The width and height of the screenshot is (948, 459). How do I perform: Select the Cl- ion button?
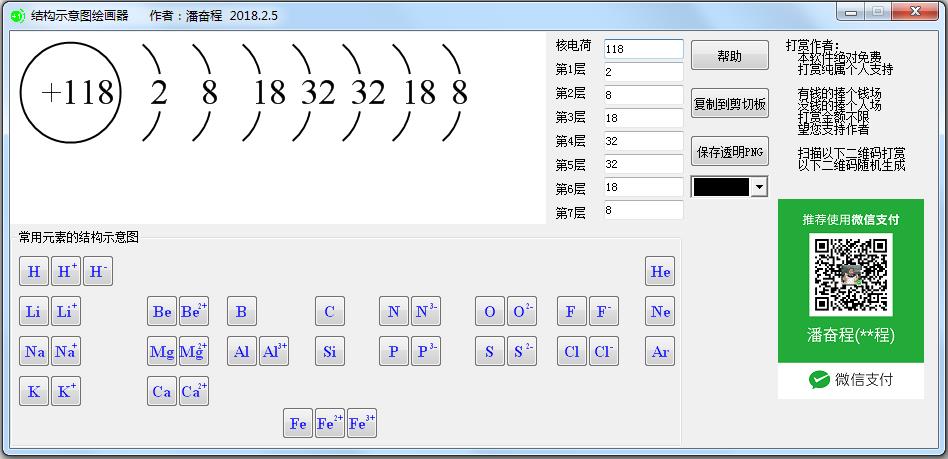tap(604, 351)
